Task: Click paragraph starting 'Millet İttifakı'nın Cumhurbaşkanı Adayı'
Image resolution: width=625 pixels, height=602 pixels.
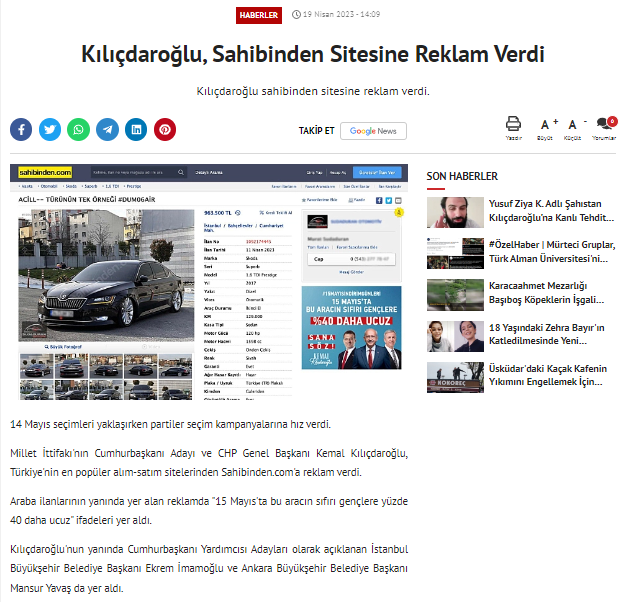Action: [x=209, y=463]
